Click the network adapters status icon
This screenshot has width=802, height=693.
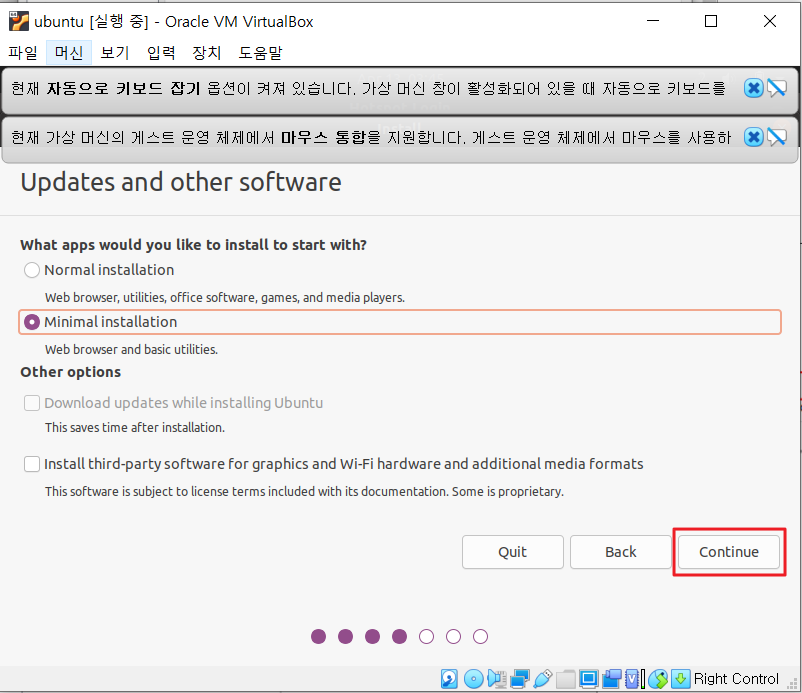pos(520,679)
